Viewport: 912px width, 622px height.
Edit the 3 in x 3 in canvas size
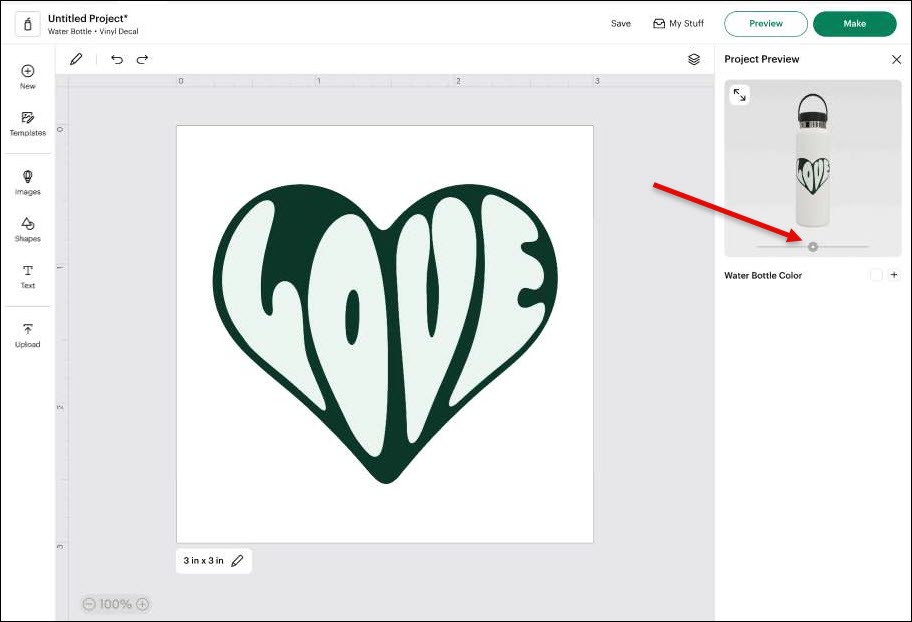click(237, 561)
